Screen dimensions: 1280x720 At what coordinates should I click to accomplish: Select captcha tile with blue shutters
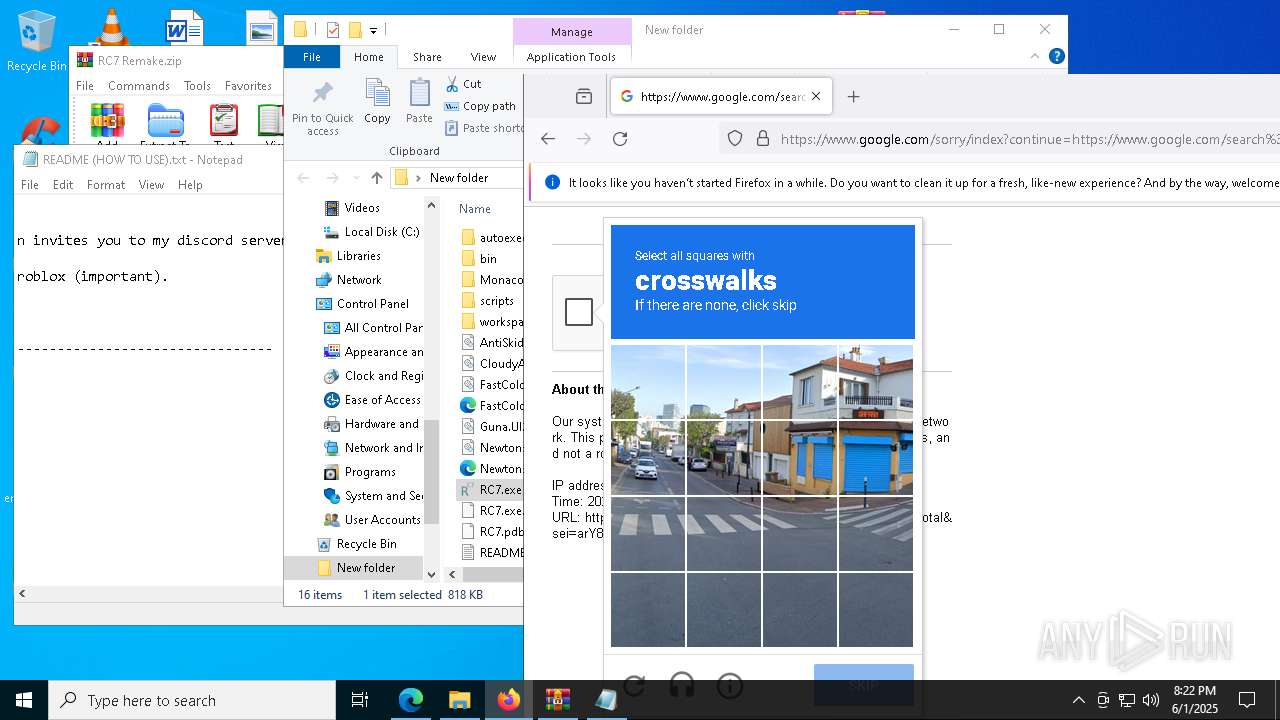click(x=876, y=458)
